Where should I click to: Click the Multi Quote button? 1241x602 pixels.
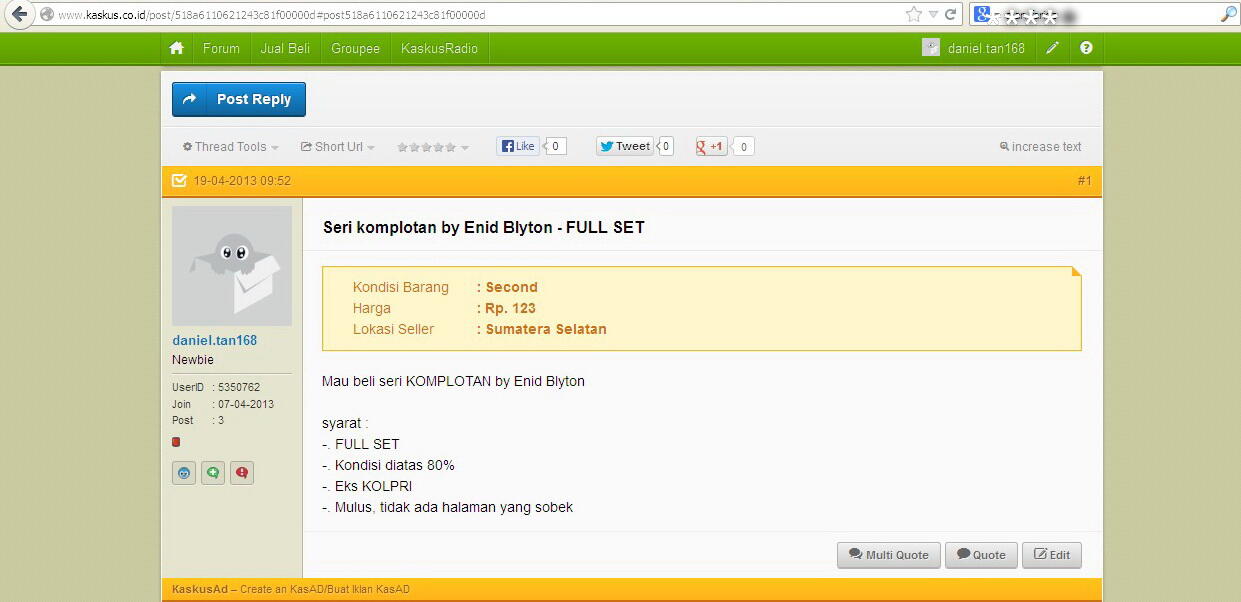click(889, 555)
